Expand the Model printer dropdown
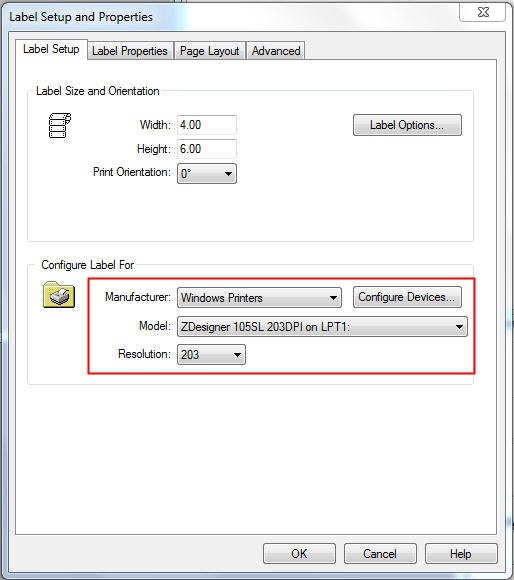 (322, 327)
